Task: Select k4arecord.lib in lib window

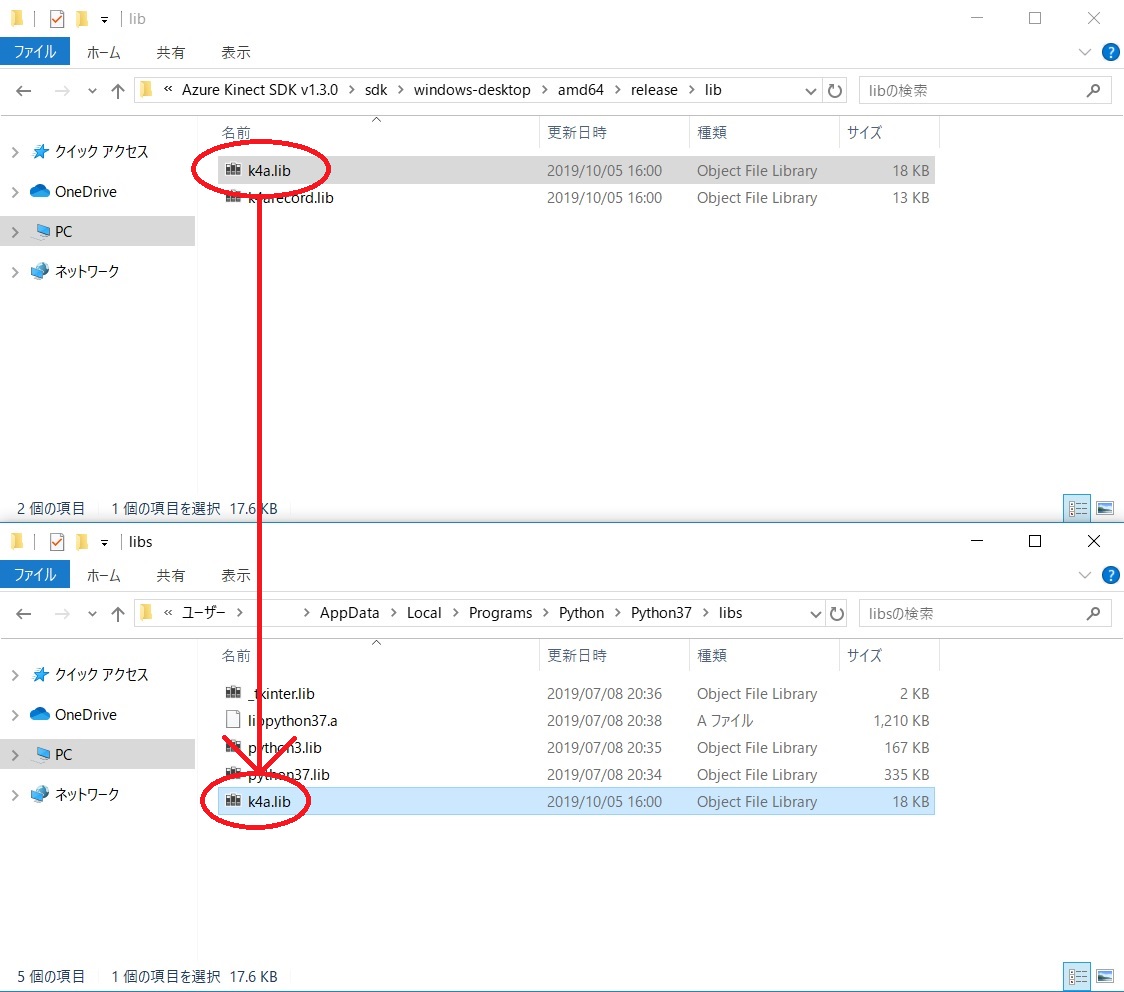Action: click(576, 198)
